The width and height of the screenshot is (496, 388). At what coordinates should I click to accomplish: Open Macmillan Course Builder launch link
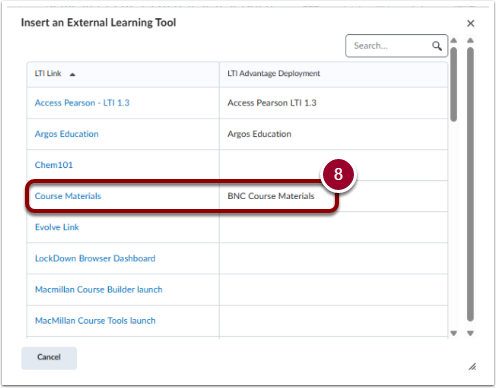pyautogui.click(x=99, y=289)
